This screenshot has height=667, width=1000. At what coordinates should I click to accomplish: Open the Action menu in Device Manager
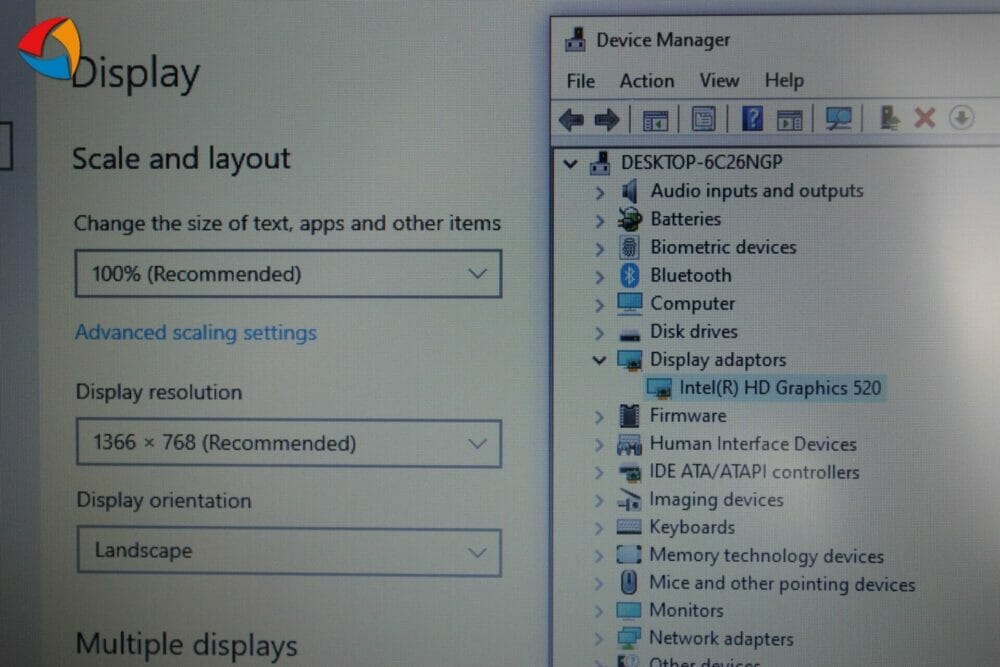(x=647, y=81)
